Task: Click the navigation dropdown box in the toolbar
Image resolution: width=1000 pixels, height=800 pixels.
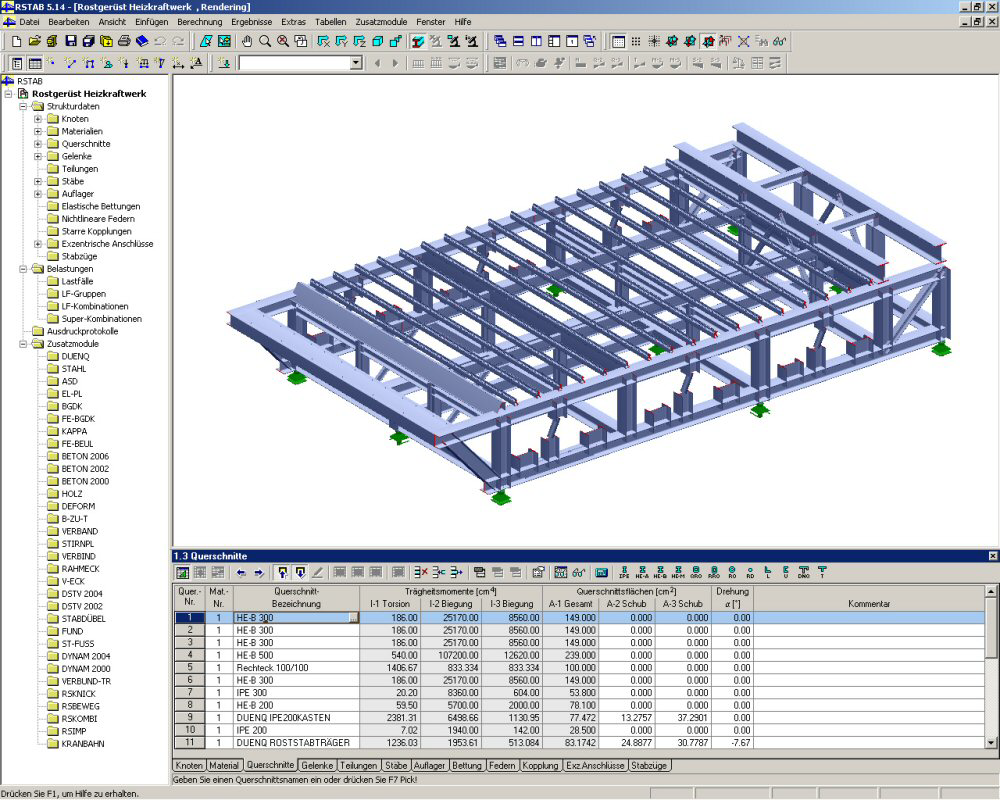Action: (300, 62)
